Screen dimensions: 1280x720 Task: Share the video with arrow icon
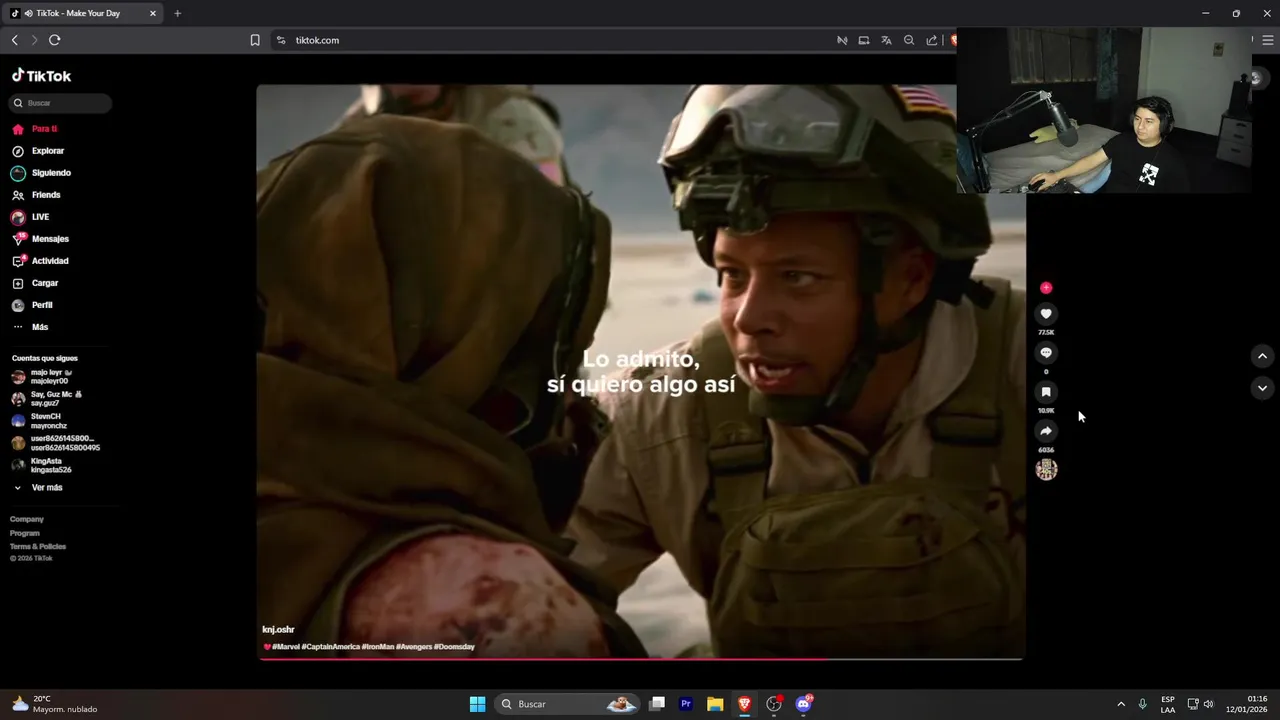click(x=1046, y=431)
